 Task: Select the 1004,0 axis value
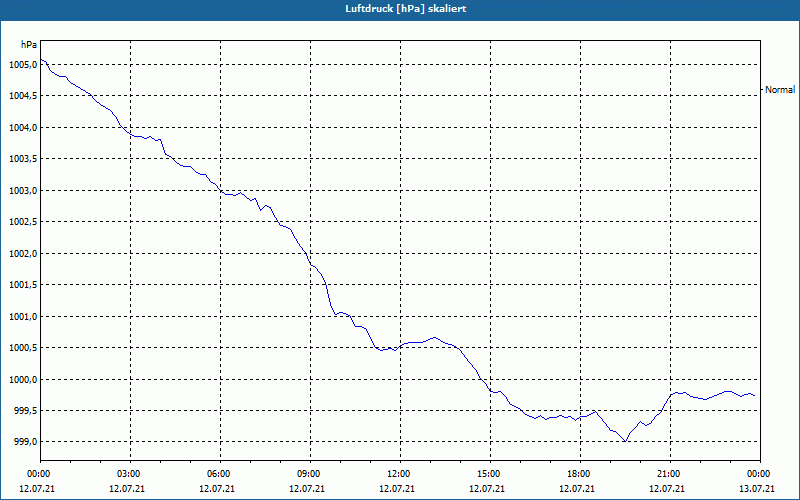click(23, 128)
